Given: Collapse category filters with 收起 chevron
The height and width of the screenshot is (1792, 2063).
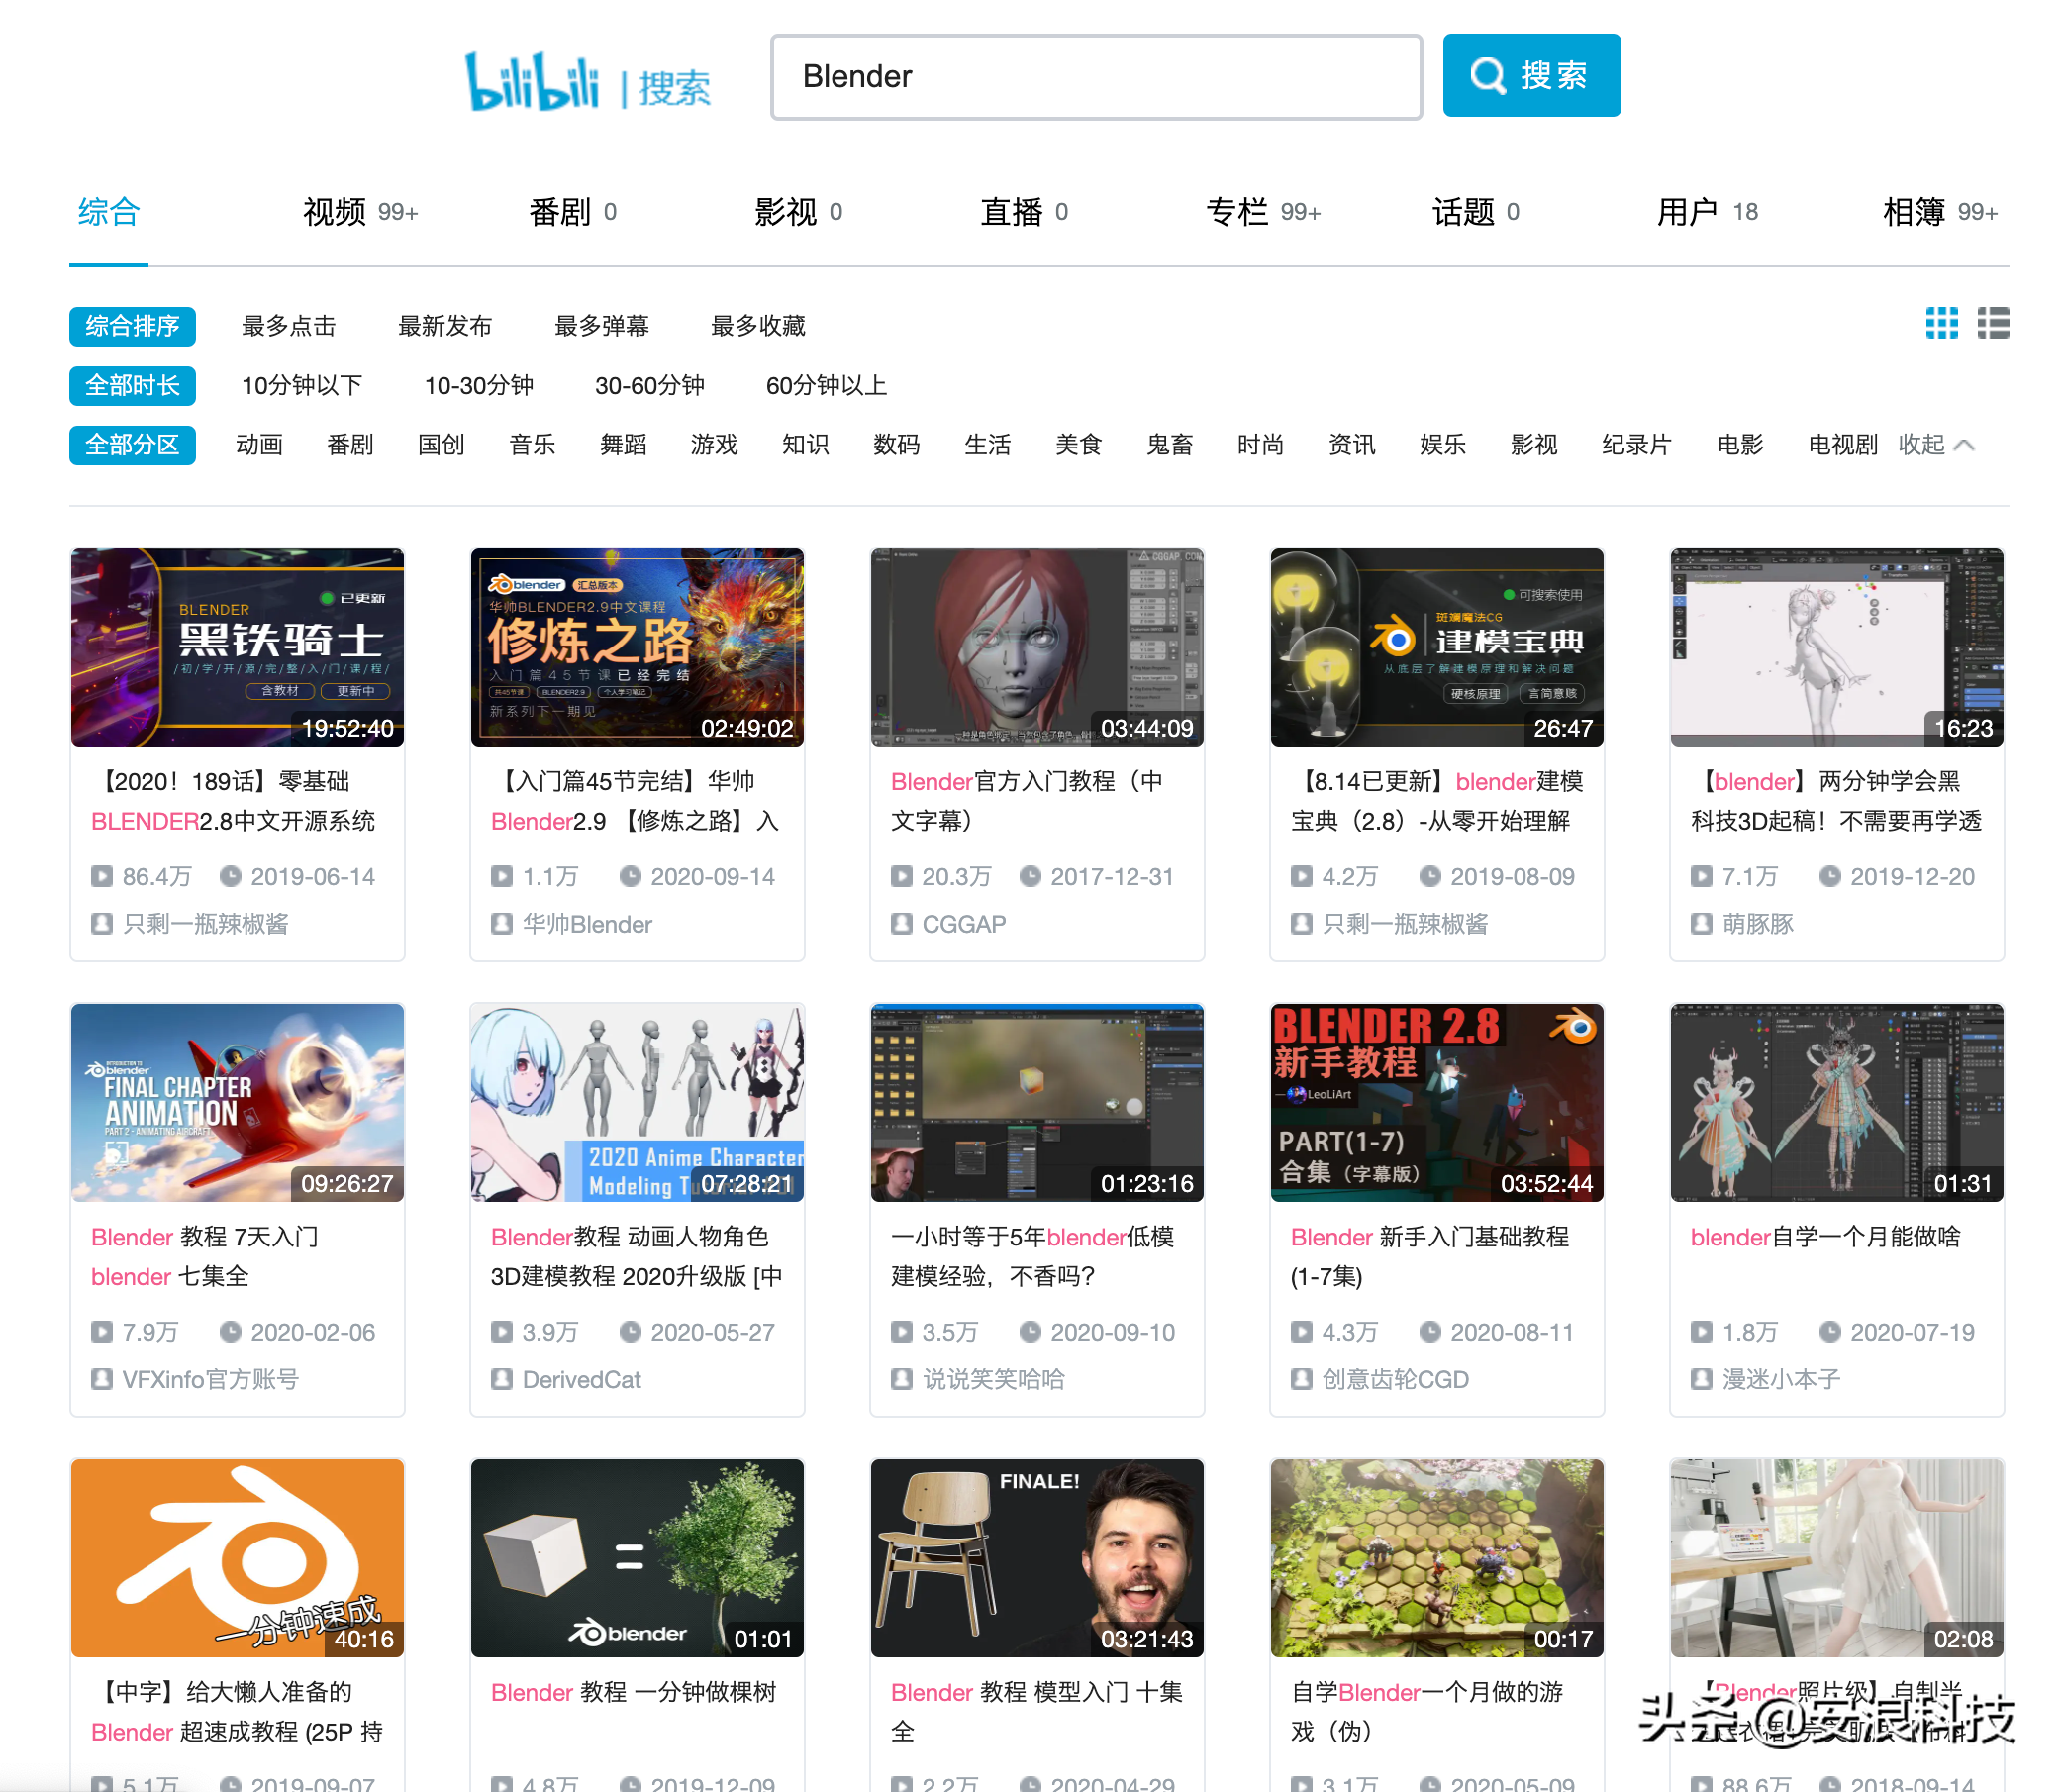Looking at the screenshot, I should (1937, 445).
